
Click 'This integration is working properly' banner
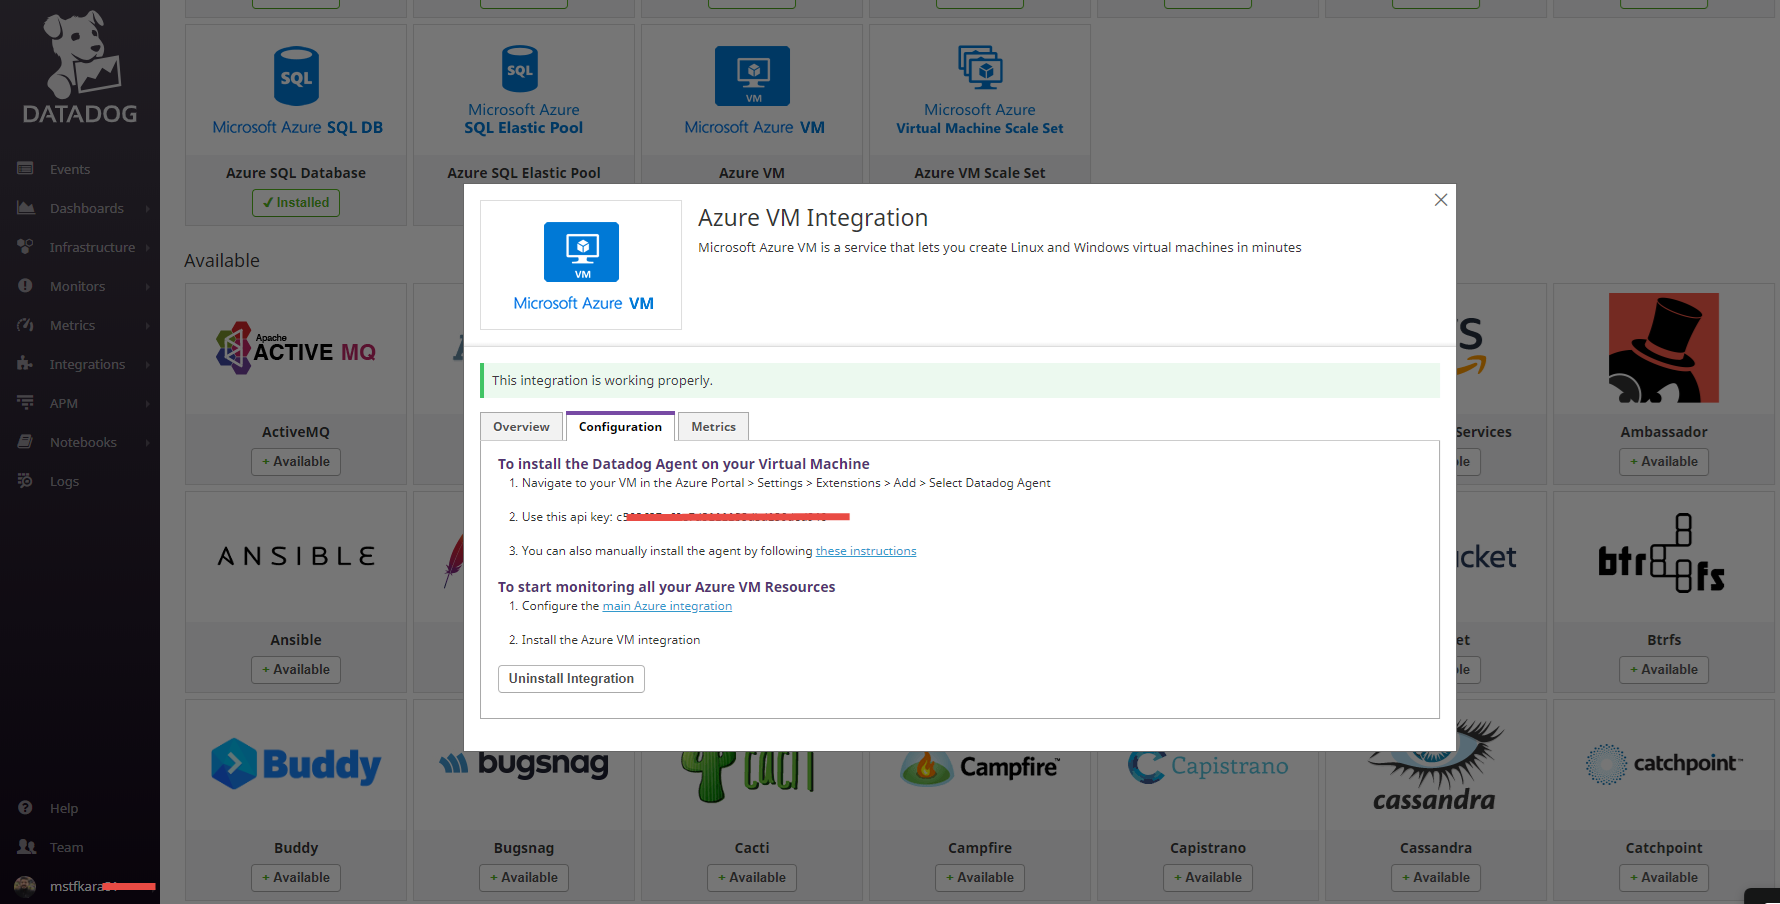(960, 380)
